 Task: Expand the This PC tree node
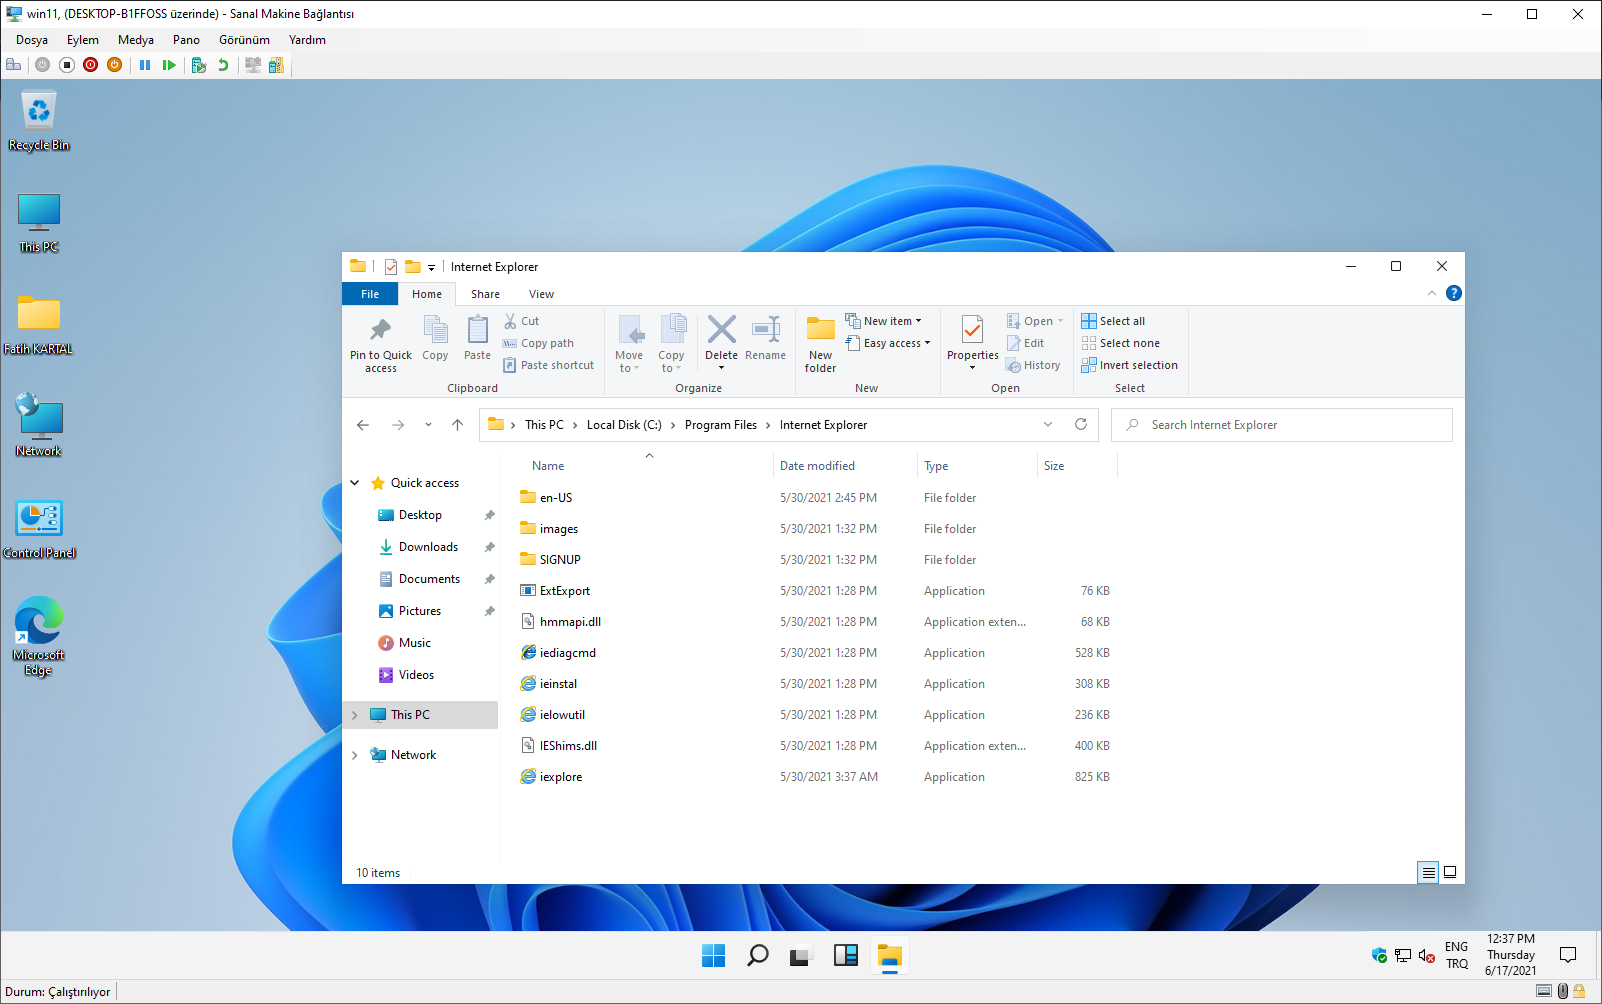(355, 715)
